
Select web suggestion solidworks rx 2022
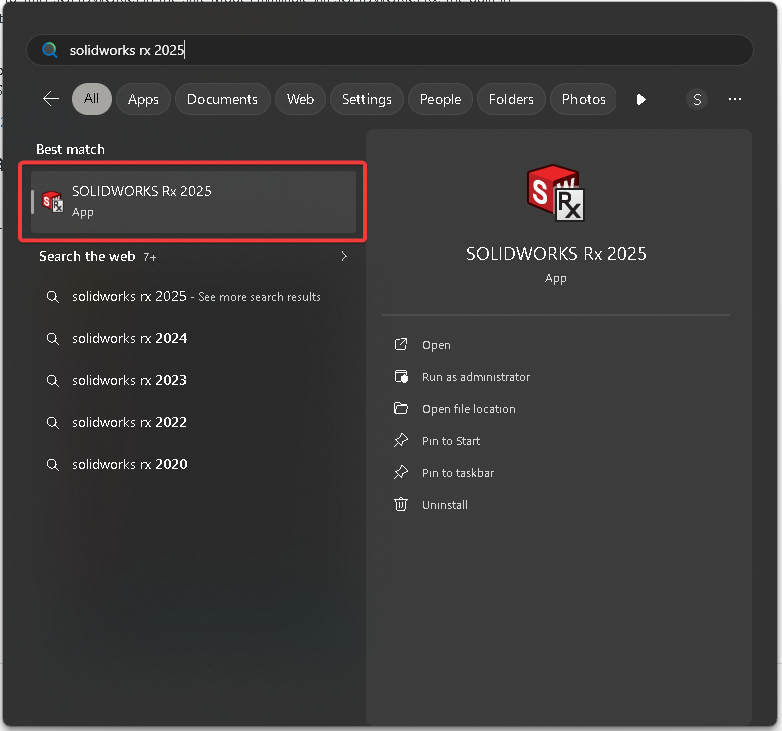click(x=194, y=422)
